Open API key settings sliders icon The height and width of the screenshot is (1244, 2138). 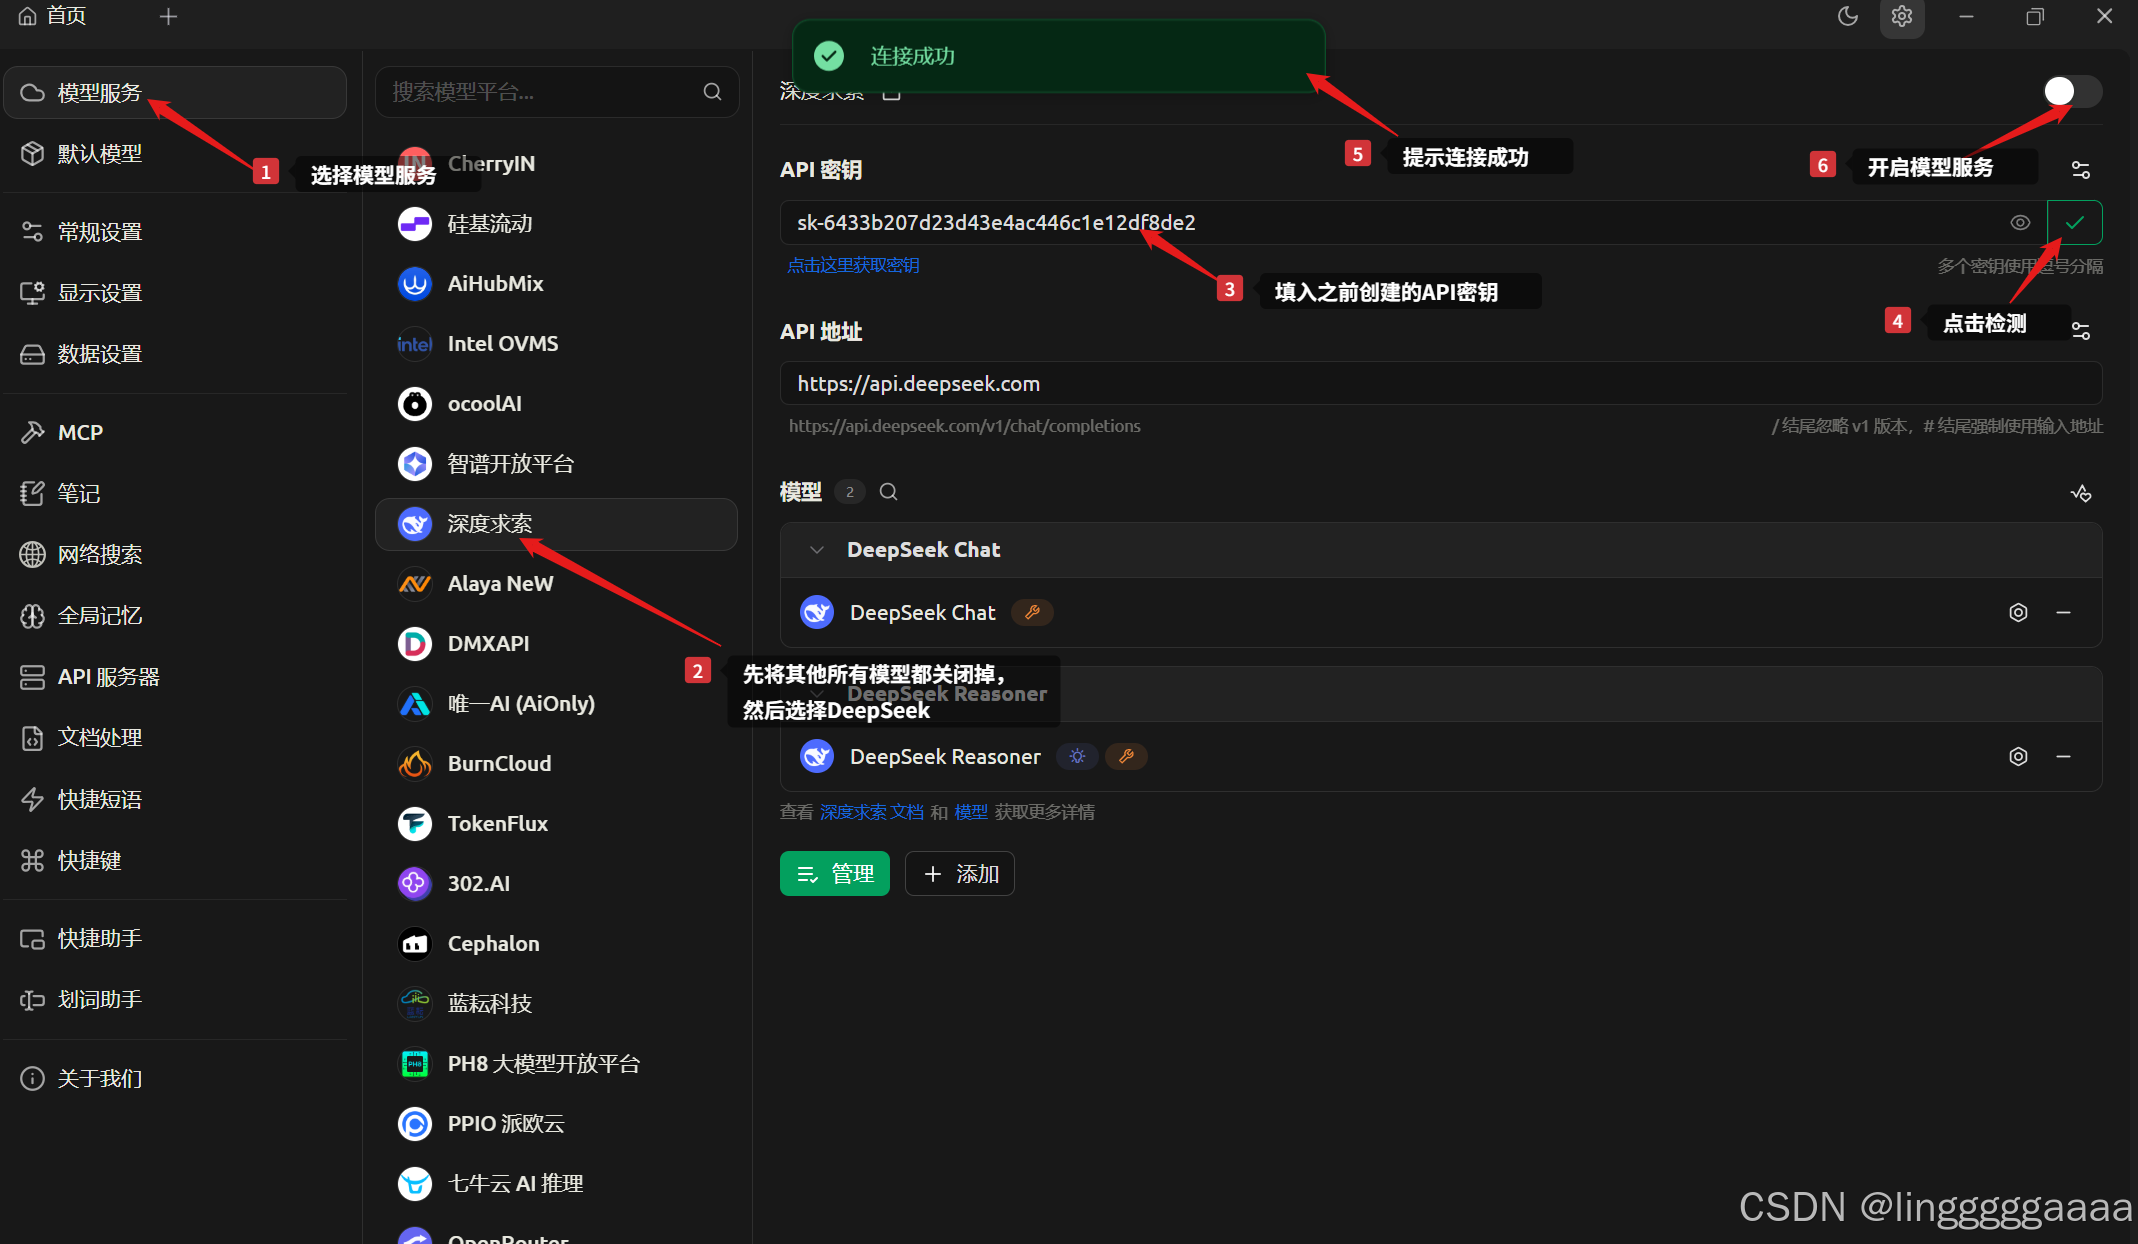[x=2081, y=170]
